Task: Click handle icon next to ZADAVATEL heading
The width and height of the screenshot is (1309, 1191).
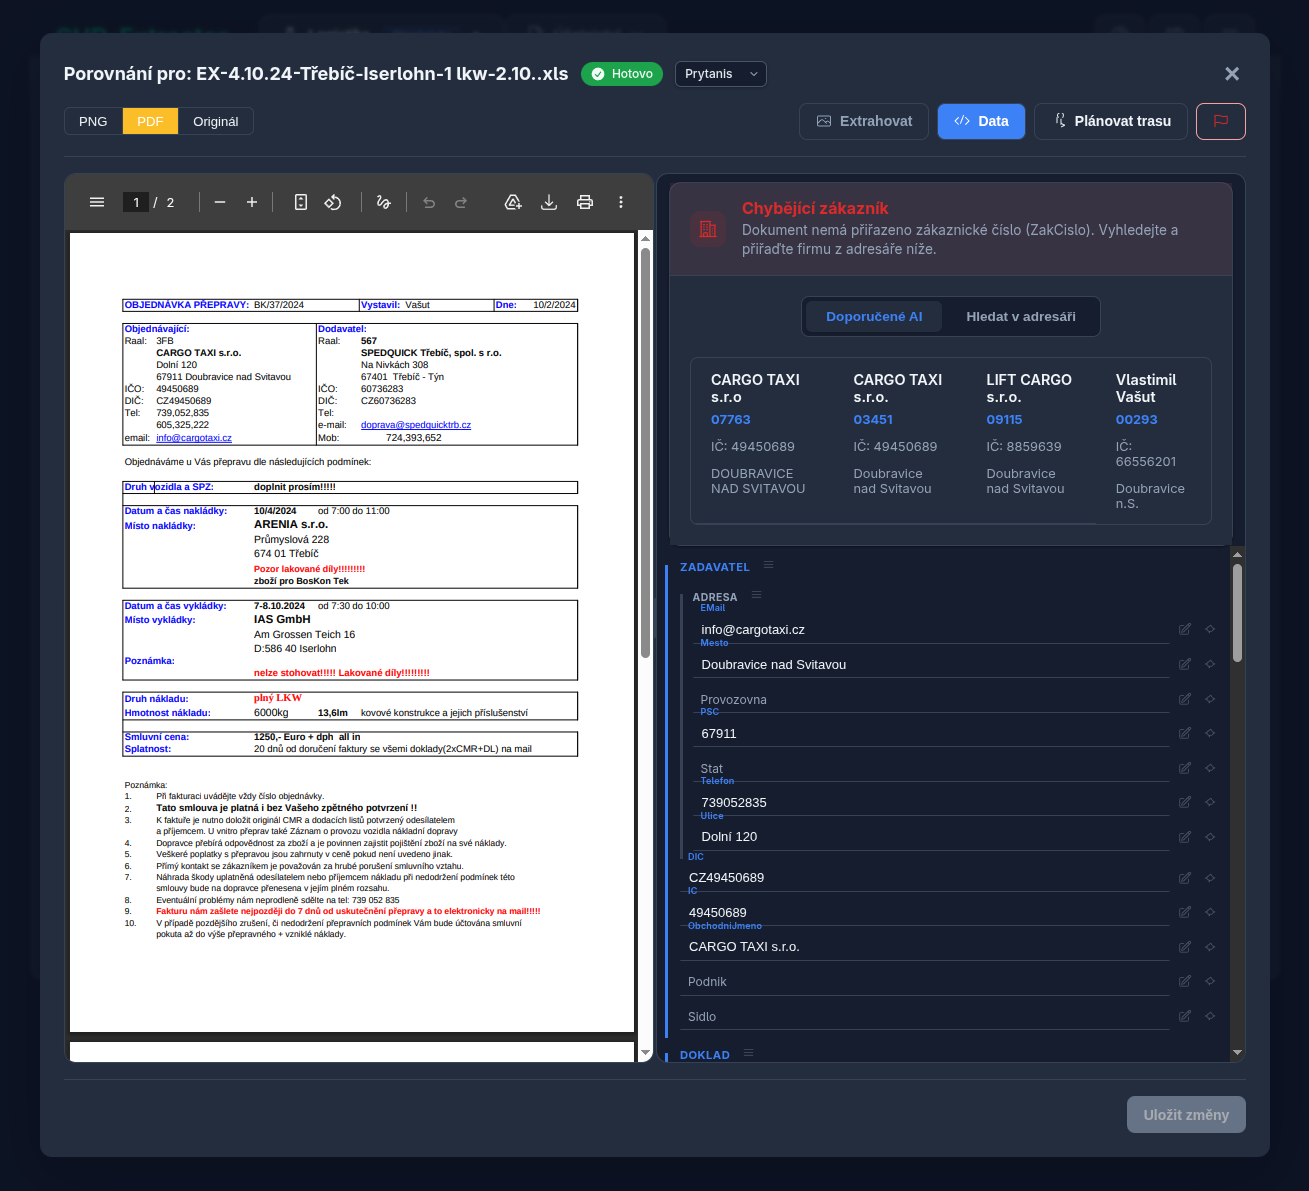Action: click(769, 565)
